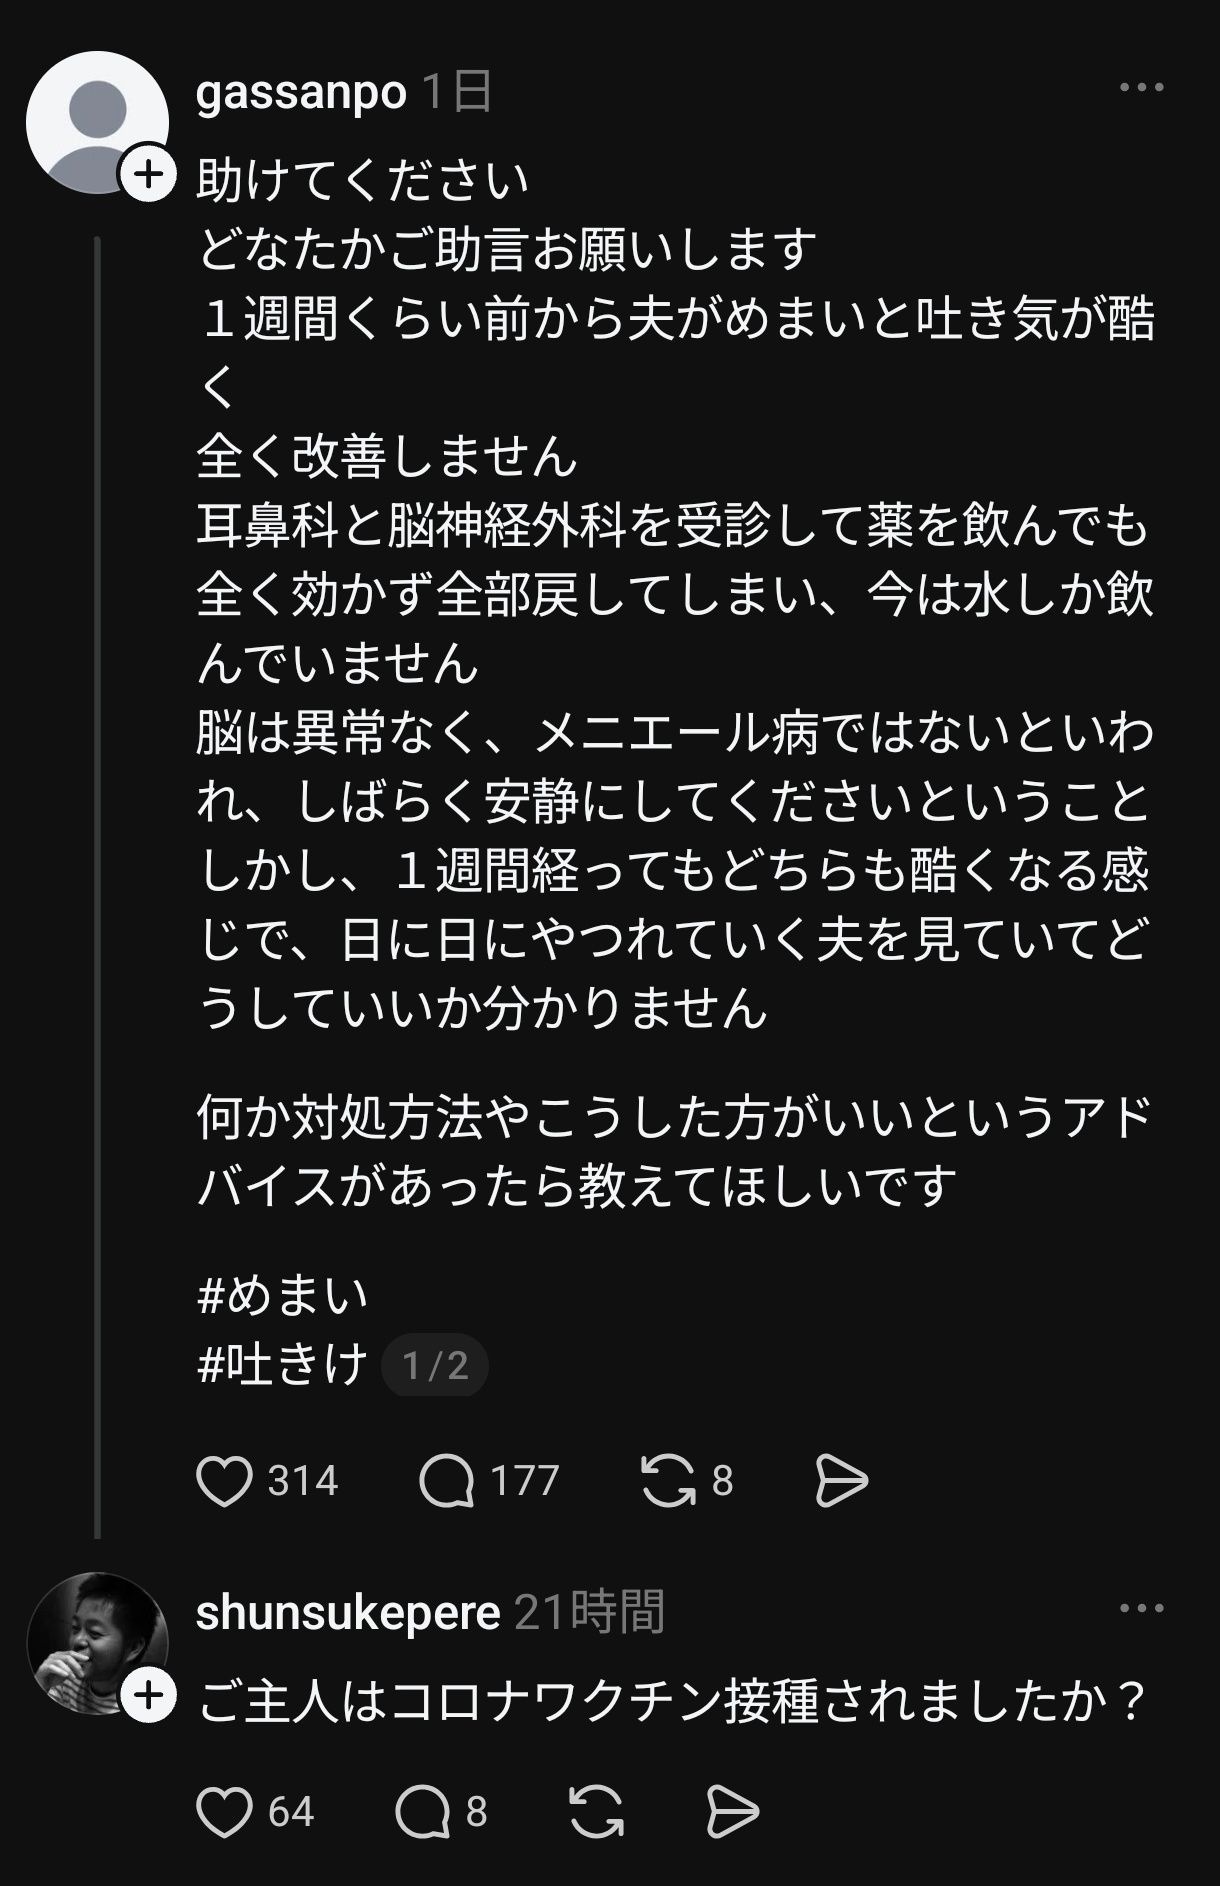Repost gassanpo's post
Screen dimensions: 1220x1886
pyautogui.click(x=668, y=1481)
